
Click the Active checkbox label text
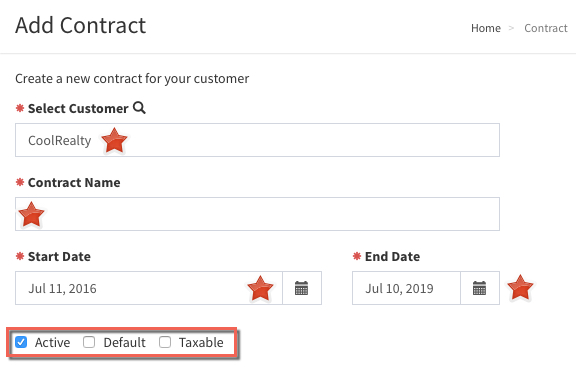click(53, 342)
